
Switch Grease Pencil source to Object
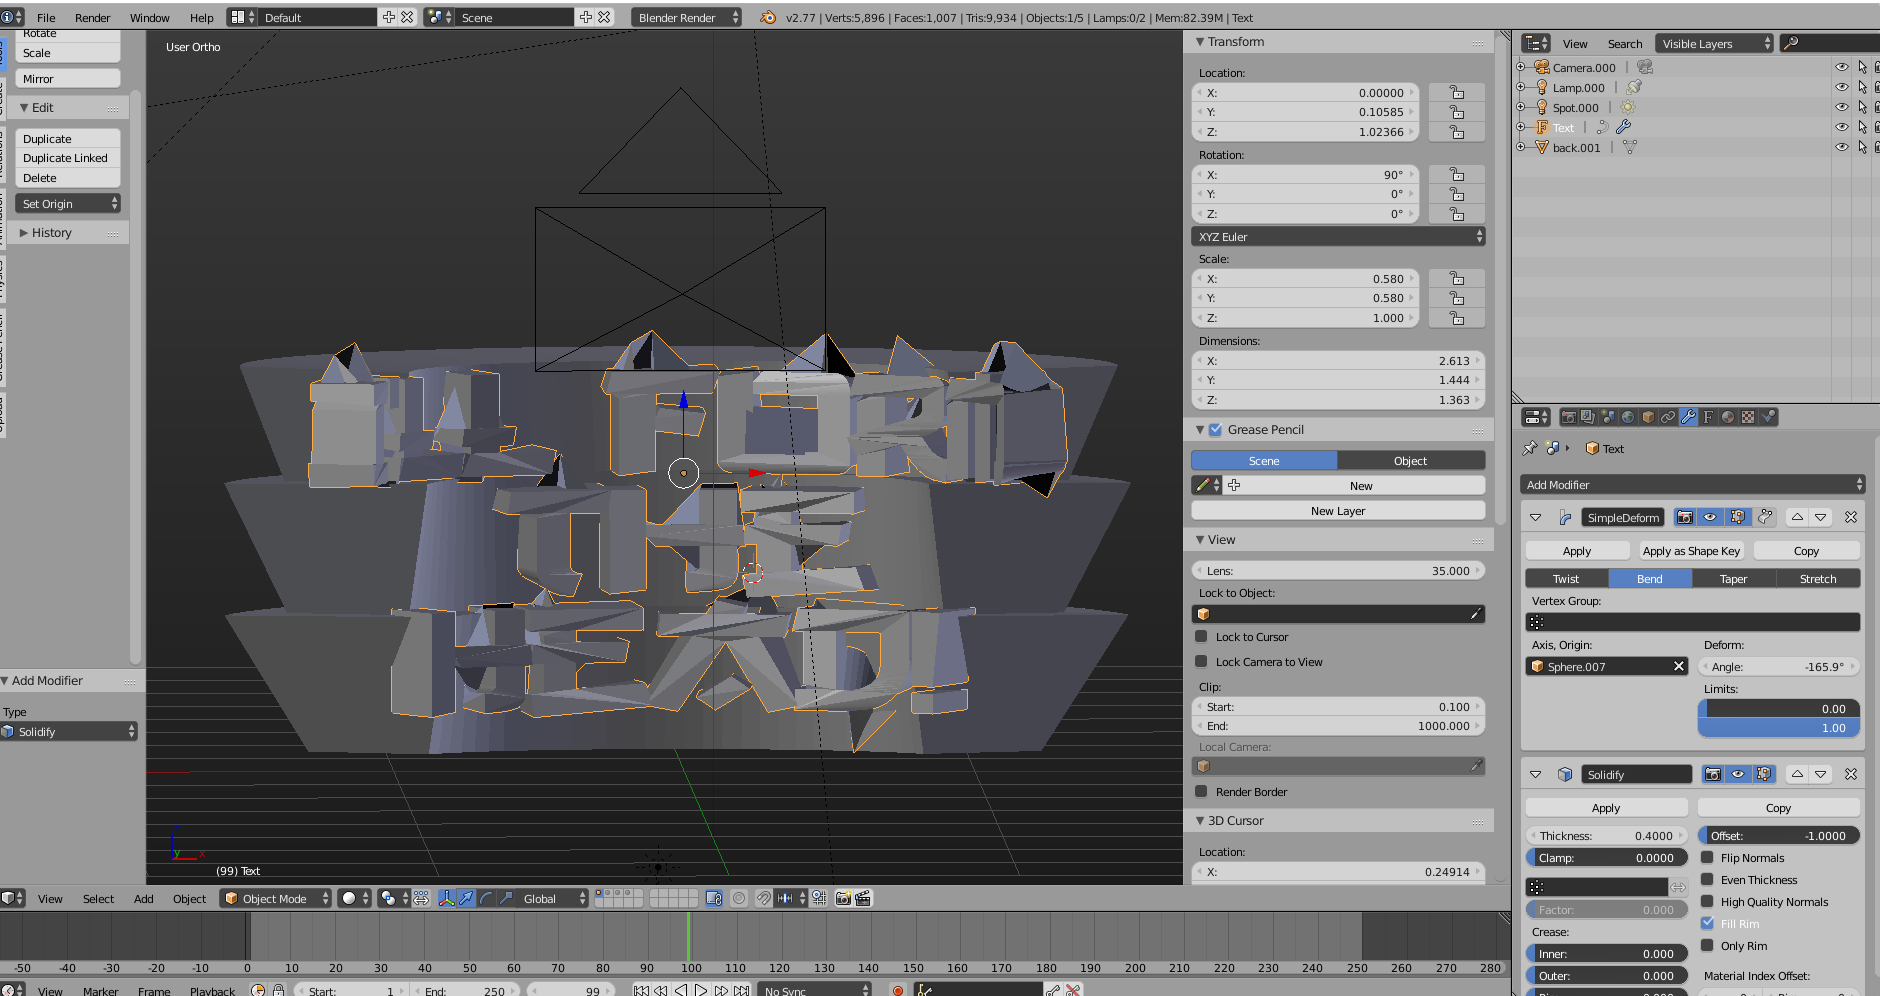1411,460
